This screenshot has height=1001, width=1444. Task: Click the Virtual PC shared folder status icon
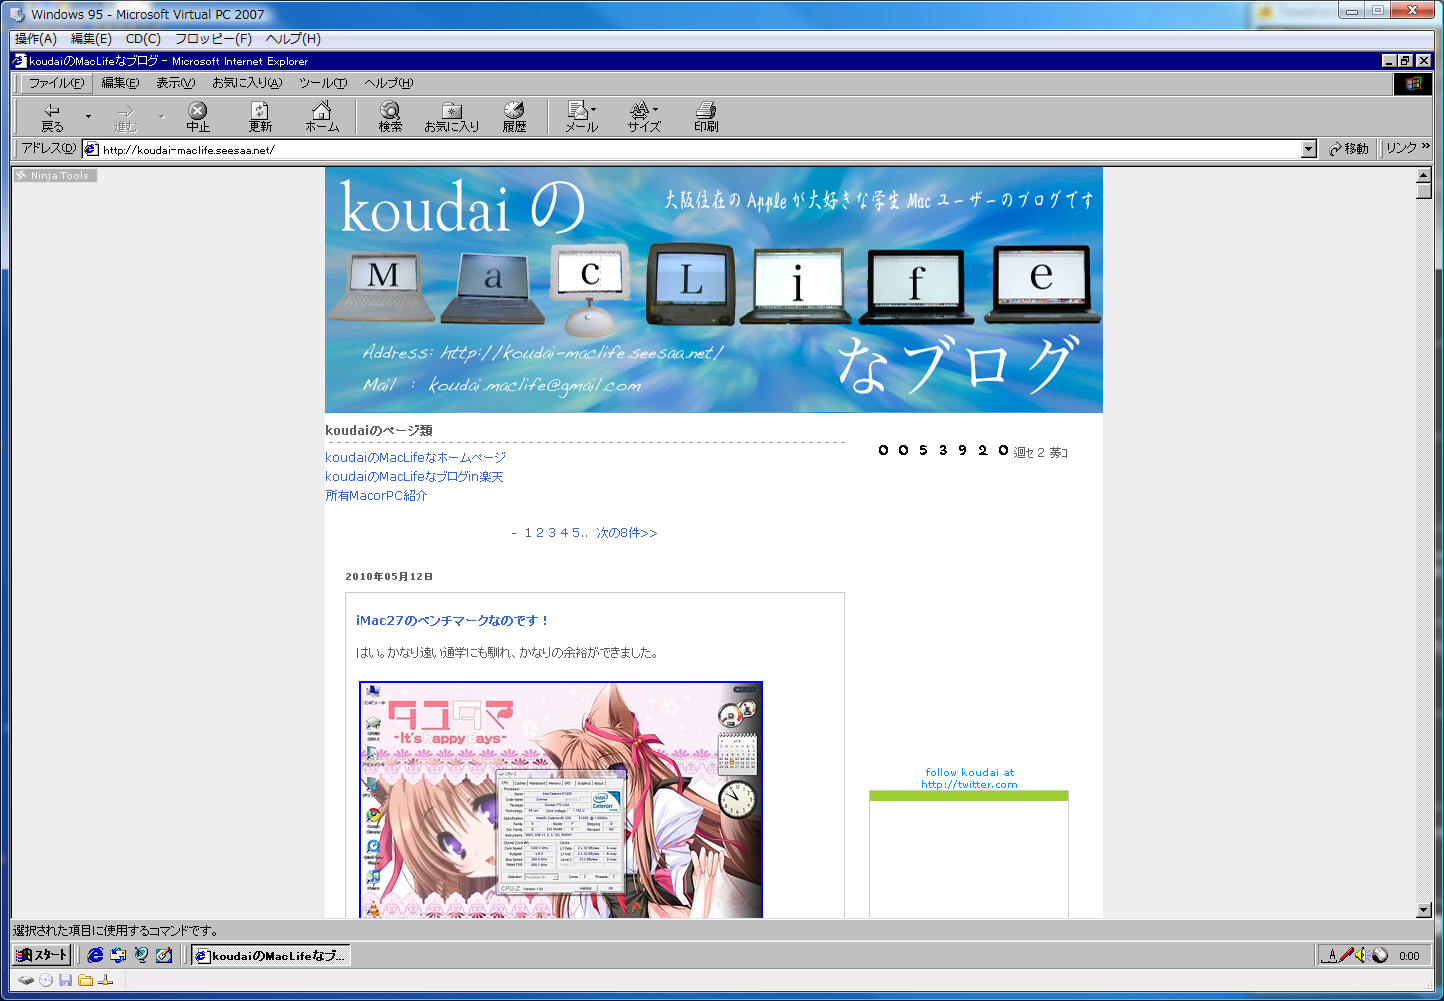(x=86, y=980)
